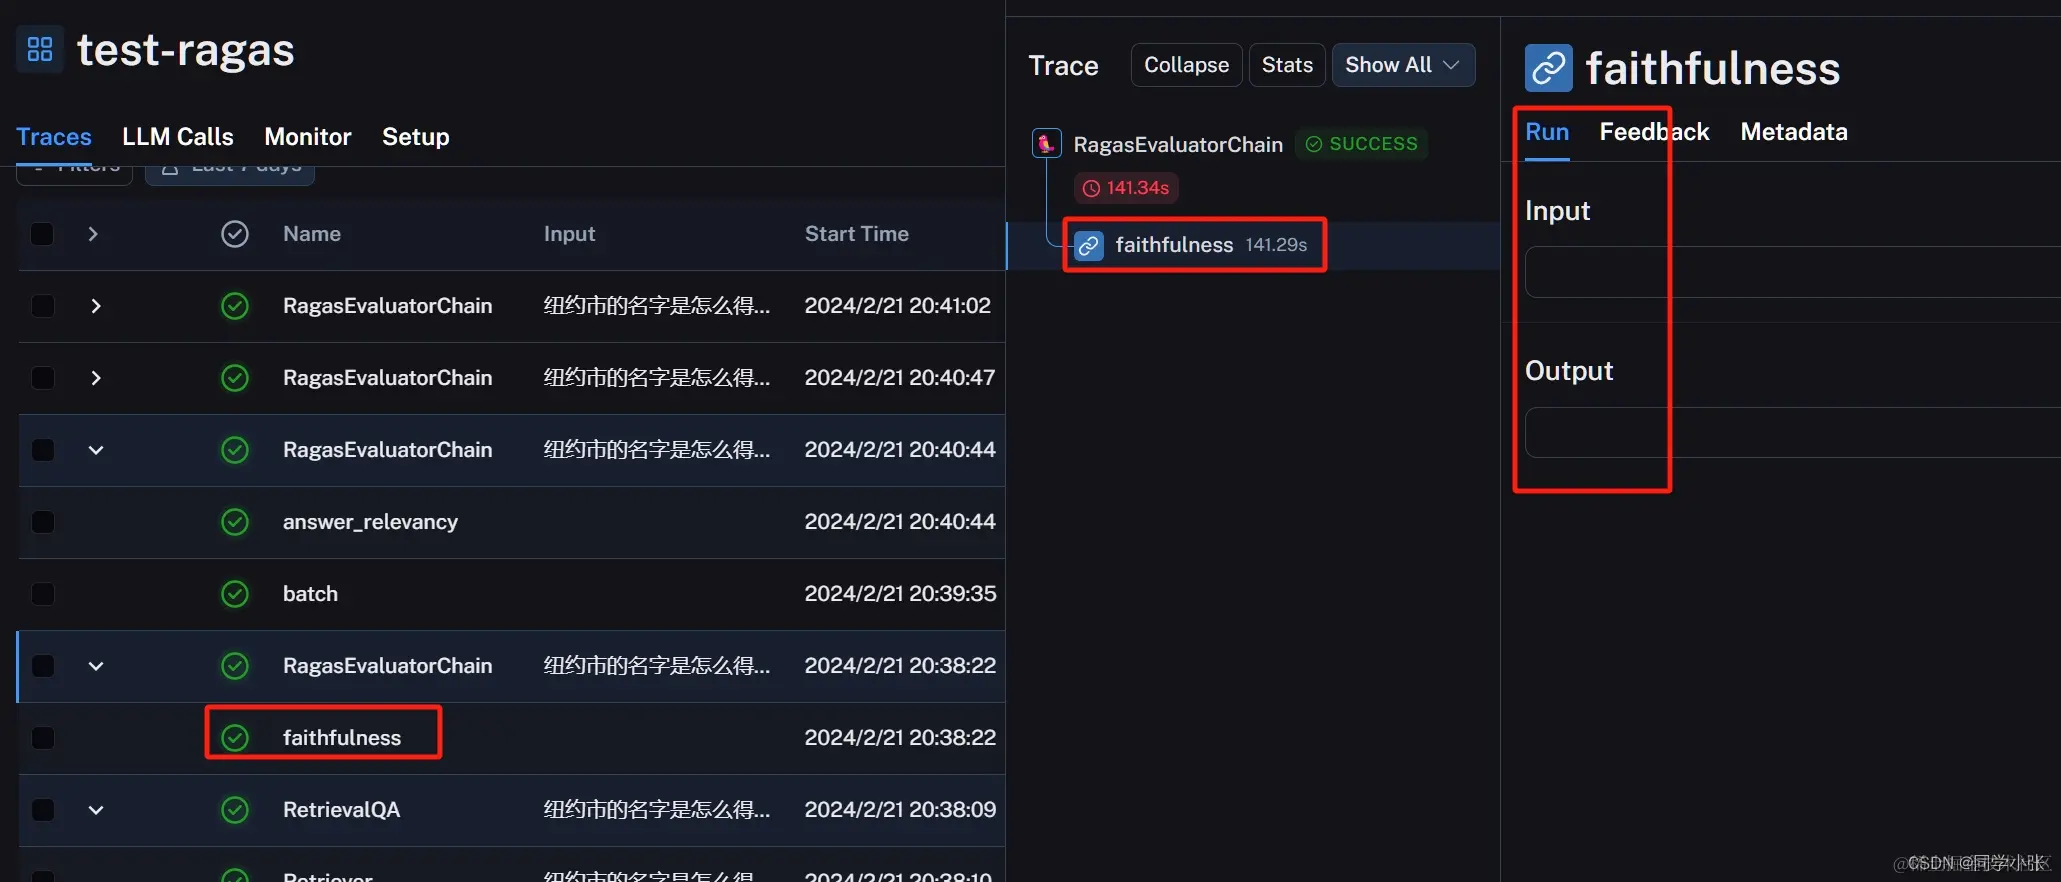This screenshot has height=882, width=2061.
Task: Select the Run tab
Action: point(1547,132)
